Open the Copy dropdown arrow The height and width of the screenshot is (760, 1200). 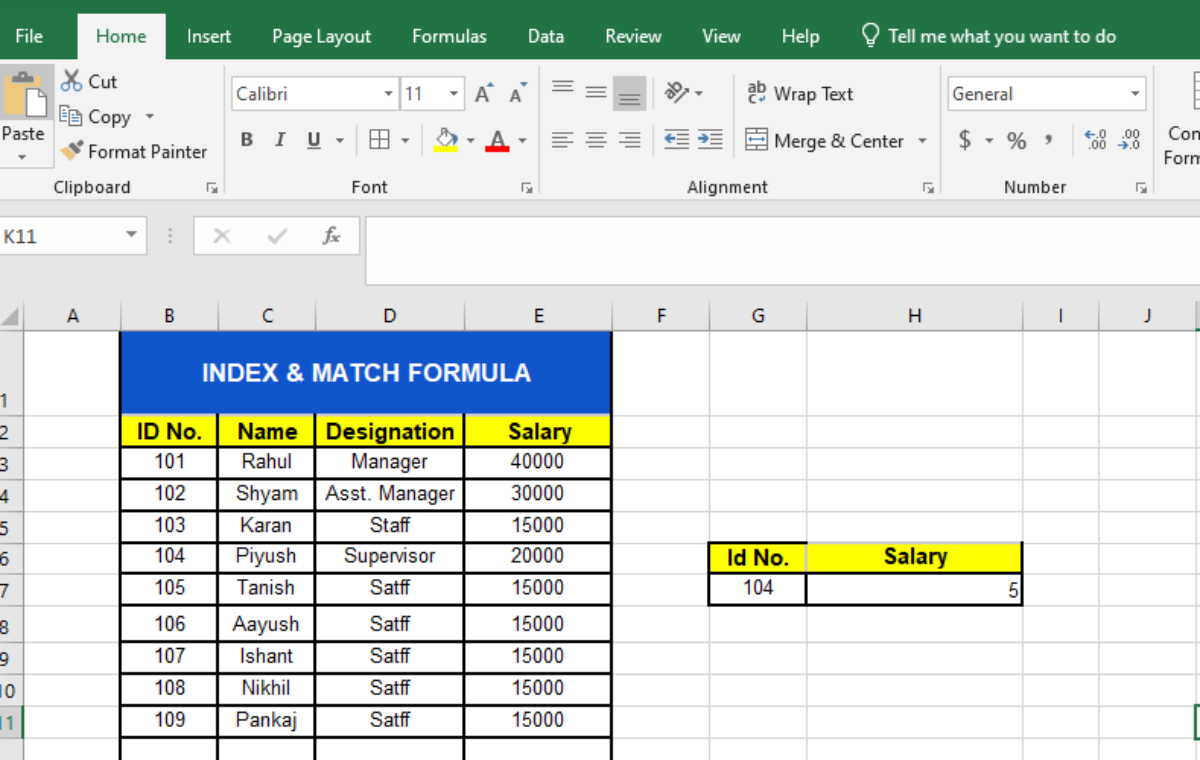pos(150,116)
